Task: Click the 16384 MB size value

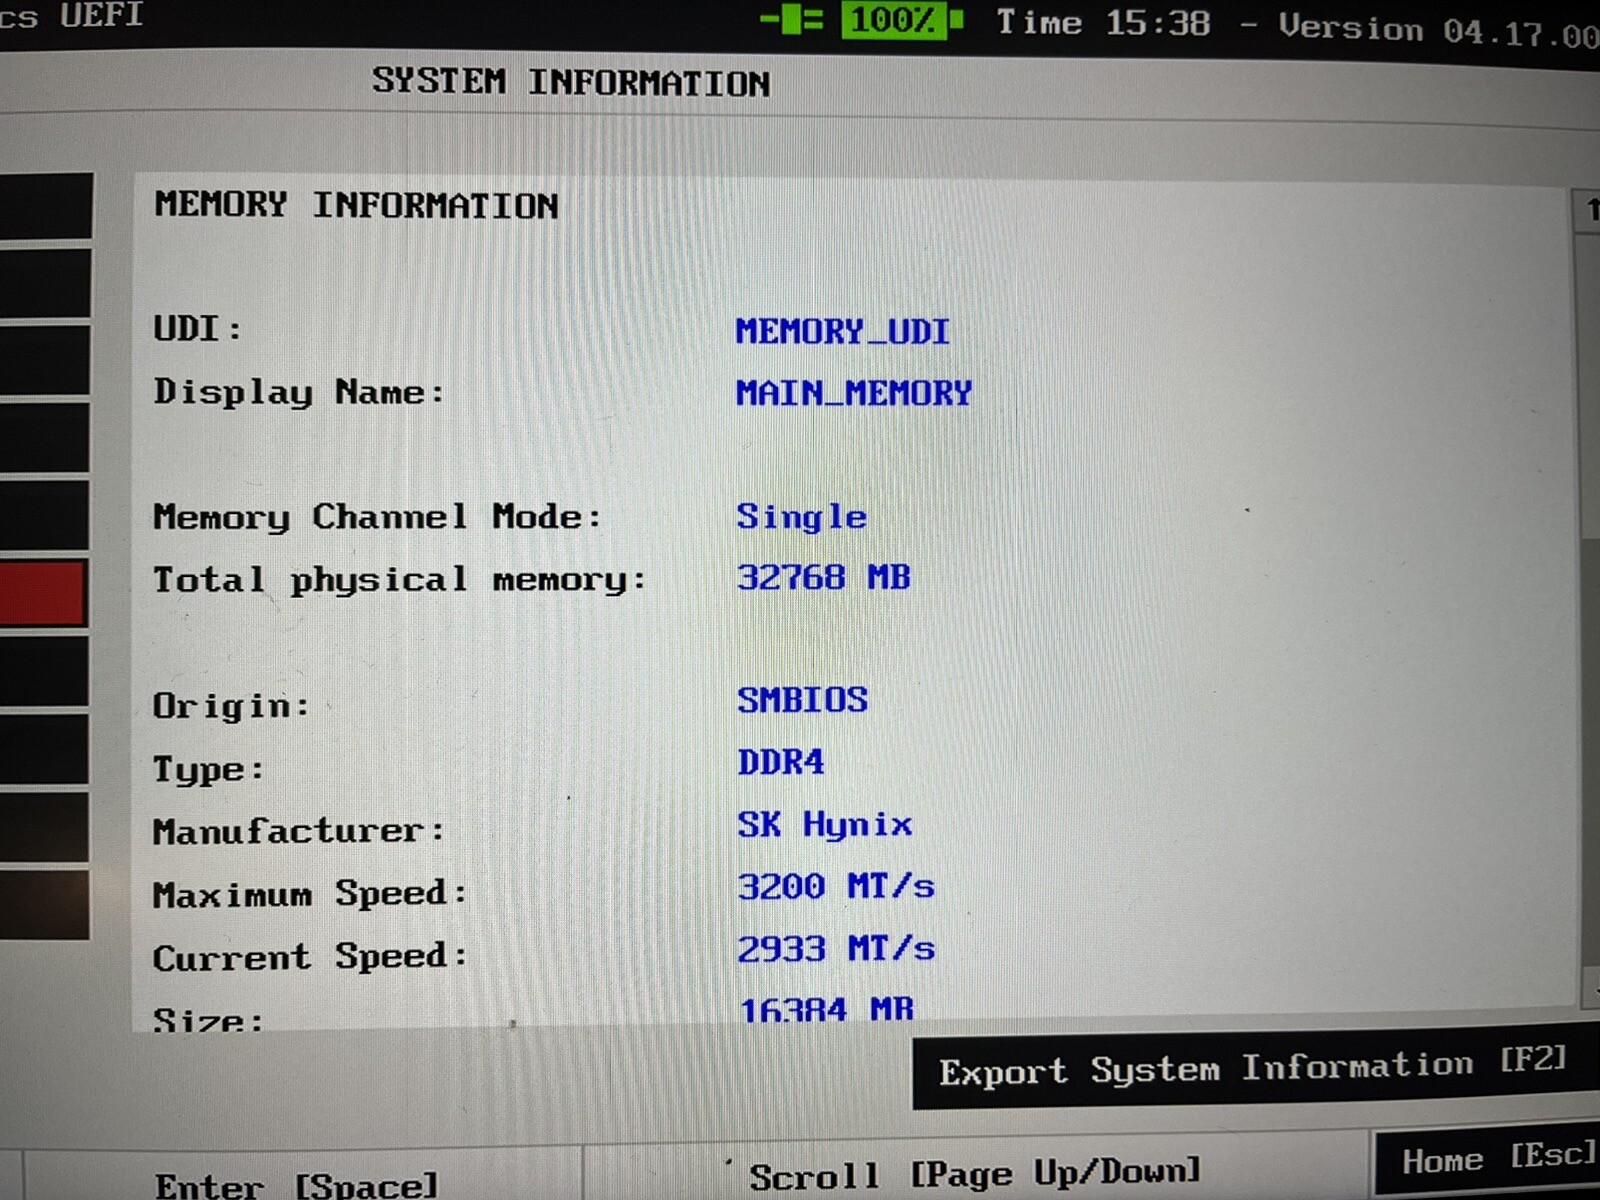Action: [x=826, y=1008]
